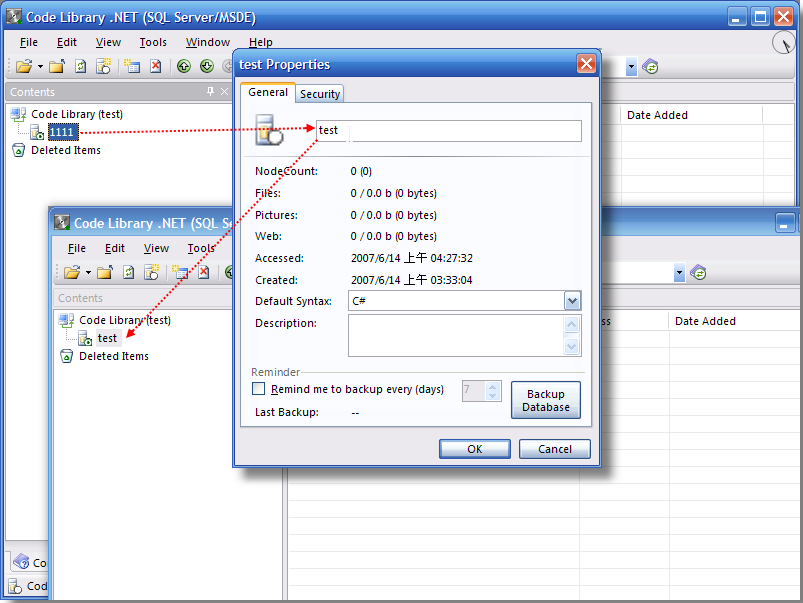Open the dropdown arrow beside top window's Open icon
The image size is (803, 603).
pyautogui.click(x=40, y=67)
